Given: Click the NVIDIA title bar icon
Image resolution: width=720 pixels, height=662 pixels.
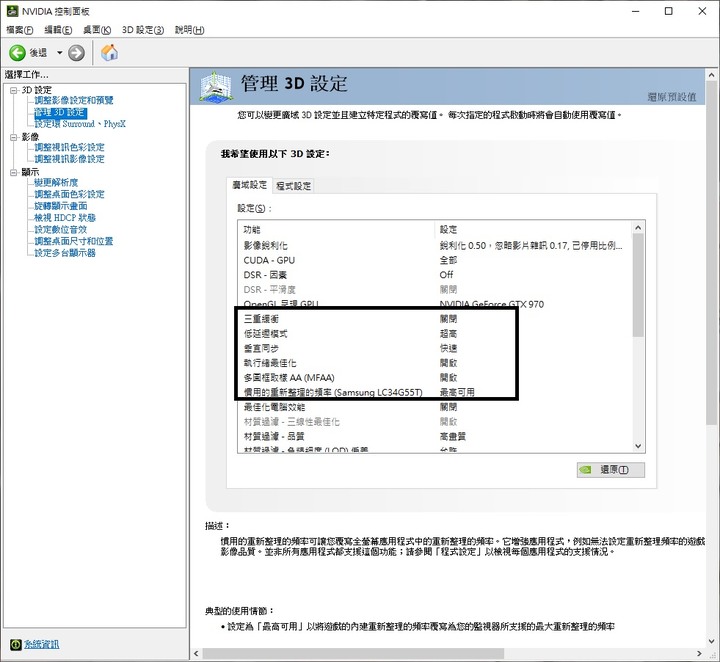Looking at the screenshot, I should (12, 11).
